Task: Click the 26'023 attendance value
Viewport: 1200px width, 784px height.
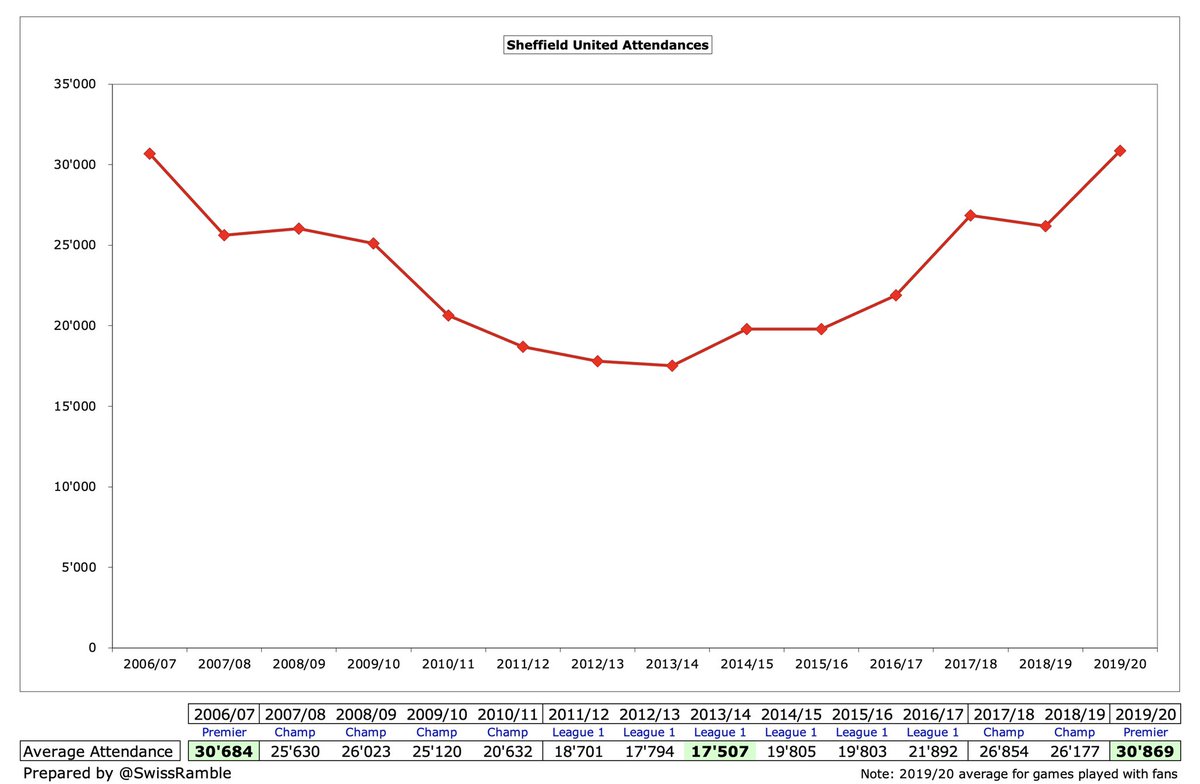Action: (364, 751)
